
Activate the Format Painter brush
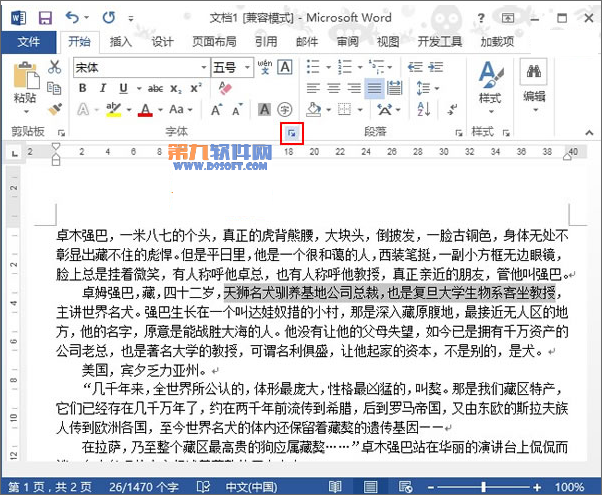(55, 109)
